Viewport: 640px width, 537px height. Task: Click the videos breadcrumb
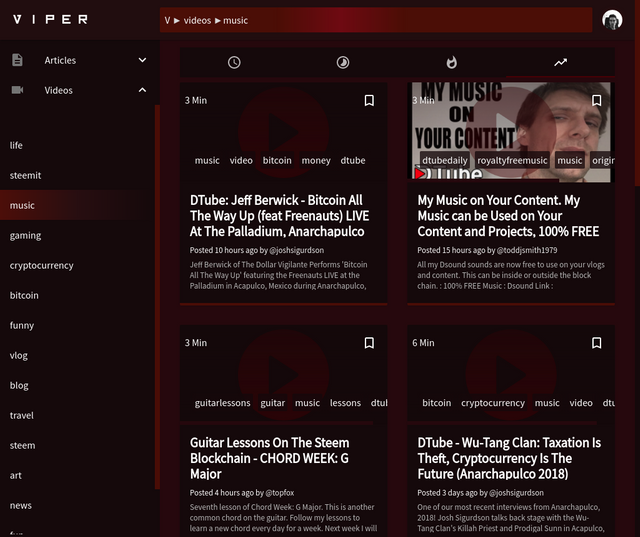(x=197, y=20)
